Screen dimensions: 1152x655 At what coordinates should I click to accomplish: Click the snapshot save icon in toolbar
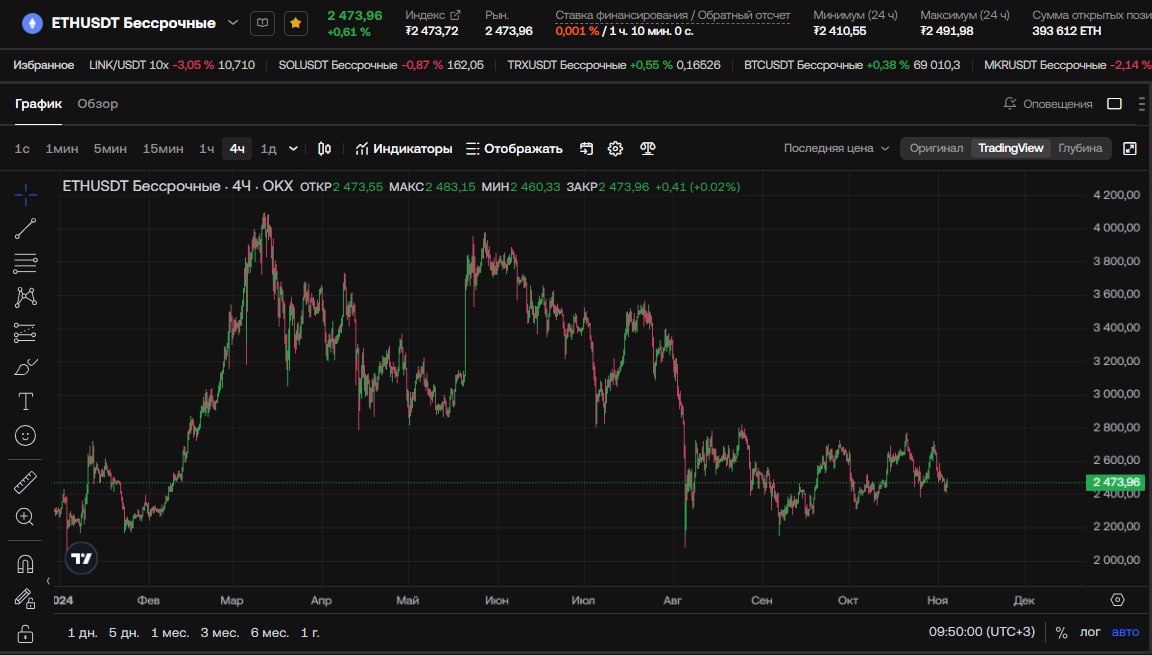586,148
